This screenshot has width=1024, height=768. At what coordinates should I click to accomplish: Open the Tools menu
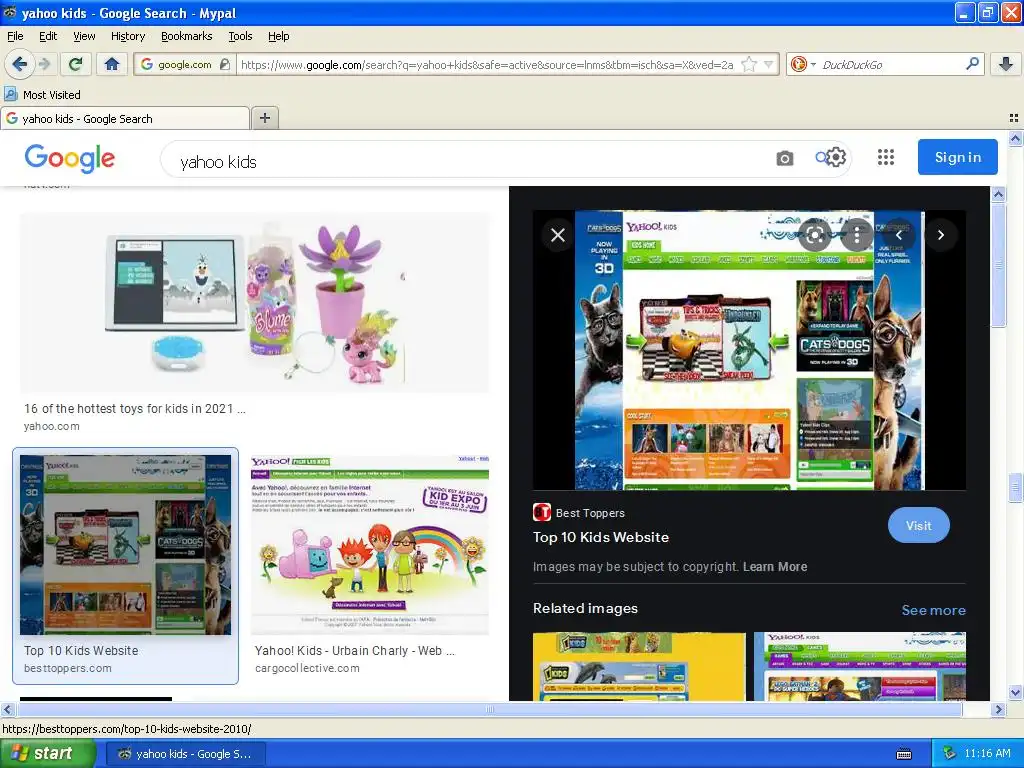pos(240,36)
